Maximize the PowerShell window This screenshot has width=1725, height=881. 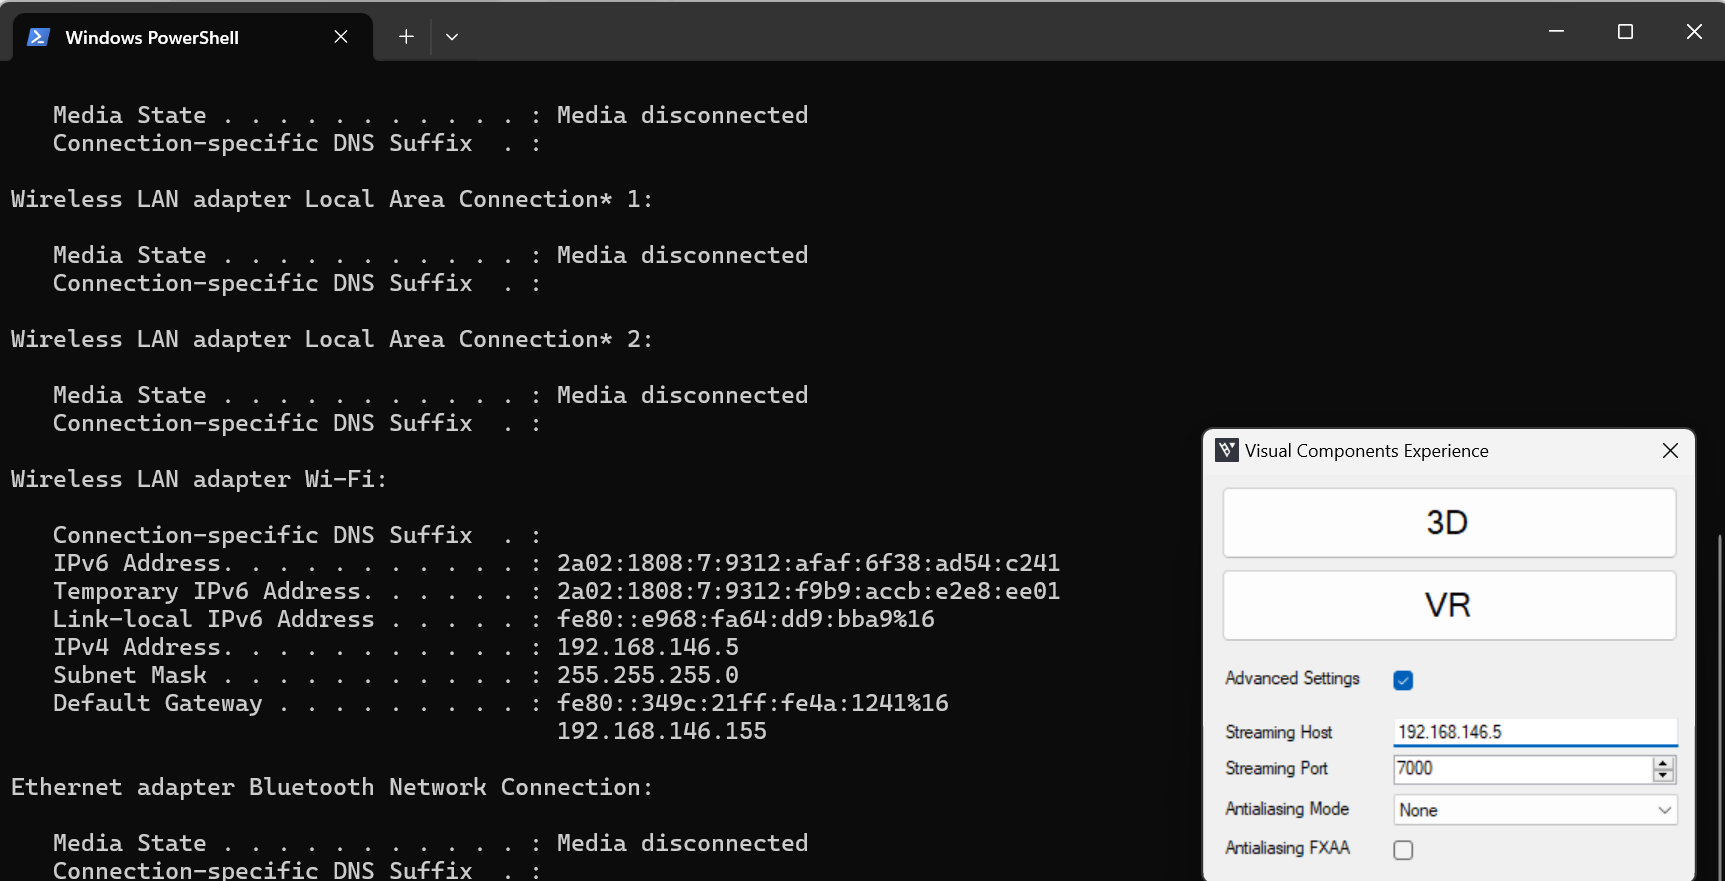pos(1625,32)
